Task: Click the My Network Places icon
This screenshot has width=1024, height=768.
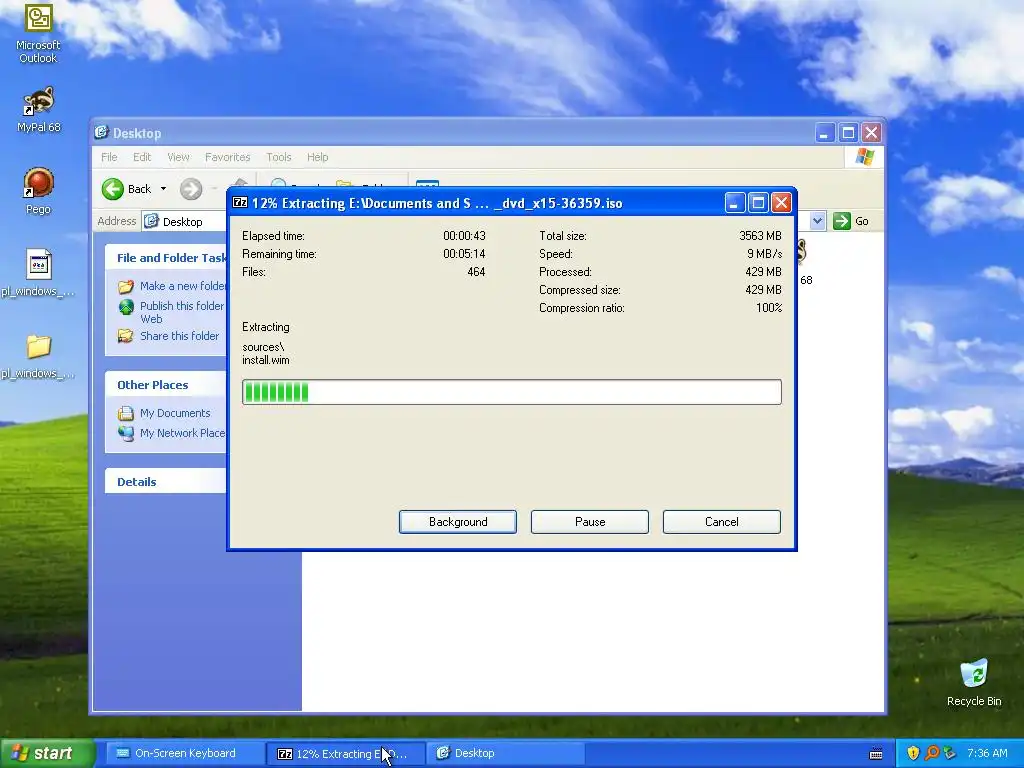Action: coord(125,433)
